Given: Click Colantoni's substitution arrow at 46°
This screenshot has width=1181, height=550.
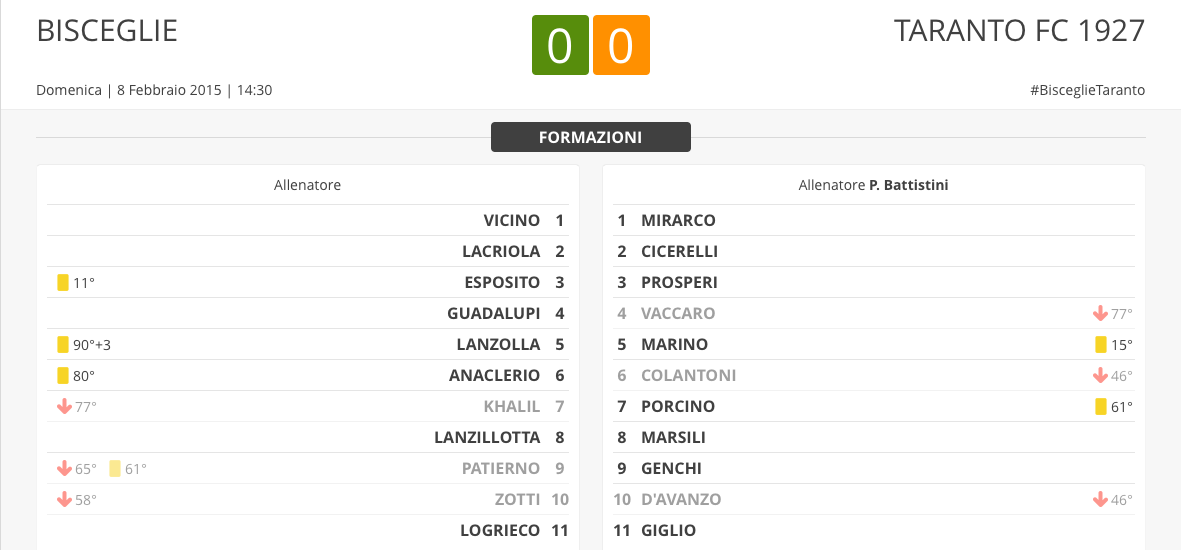Looking at the screenshot, I should pos(1100,375).
